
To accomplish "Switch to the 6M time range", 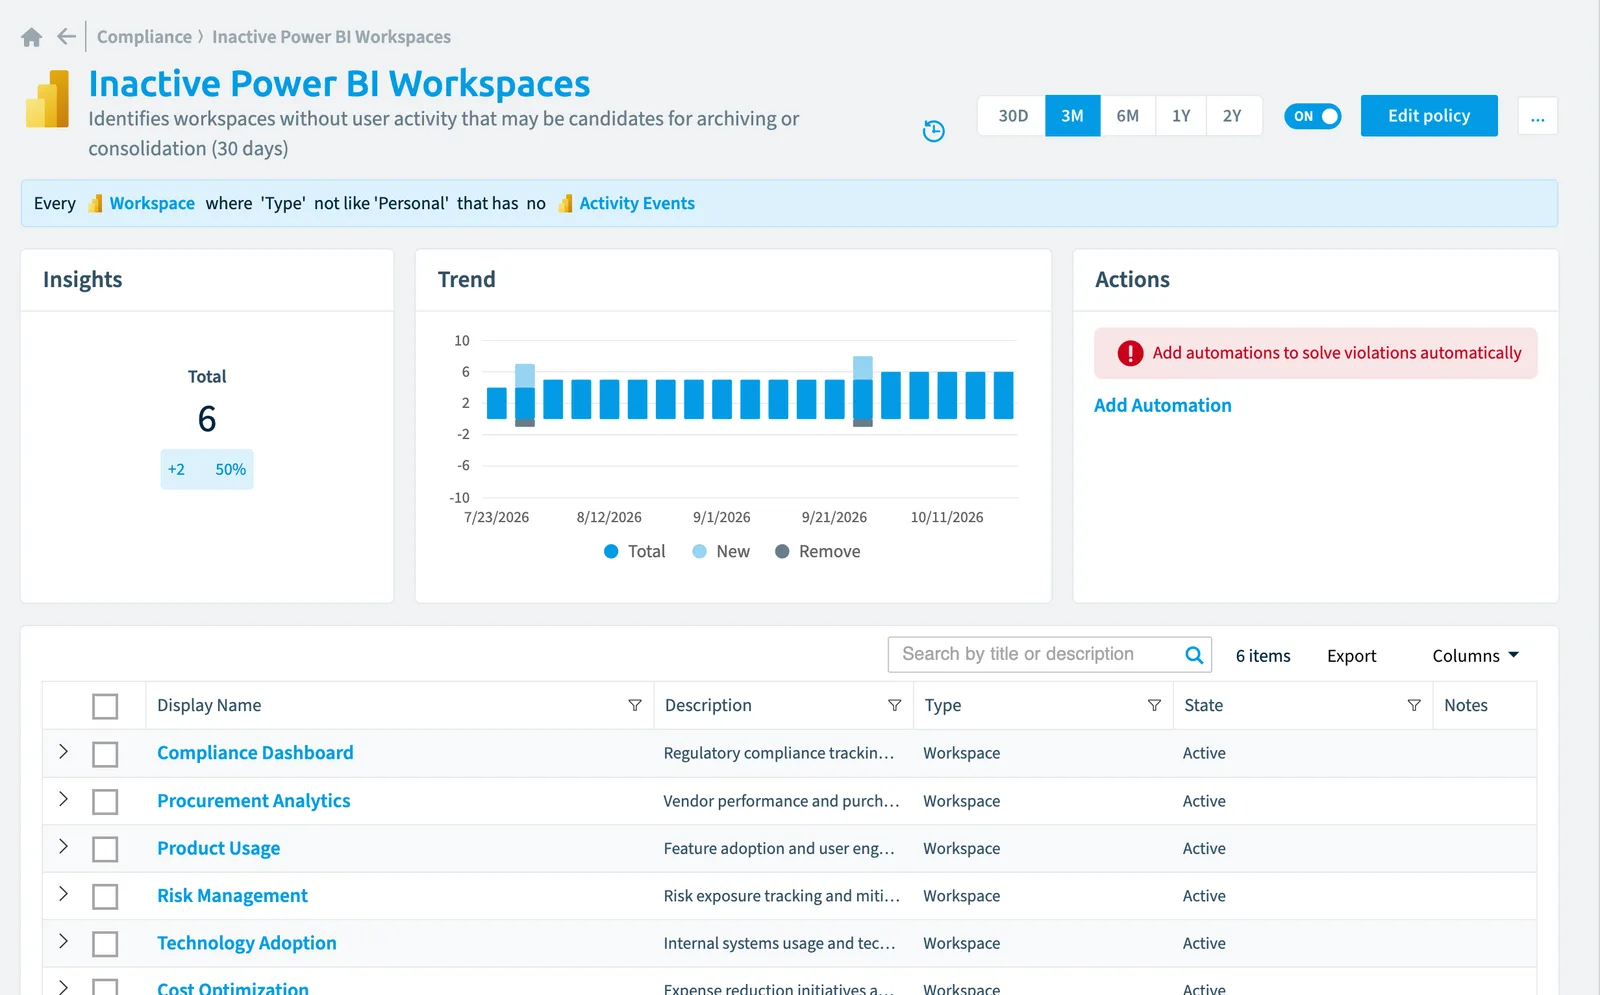I will (1127, 116).
